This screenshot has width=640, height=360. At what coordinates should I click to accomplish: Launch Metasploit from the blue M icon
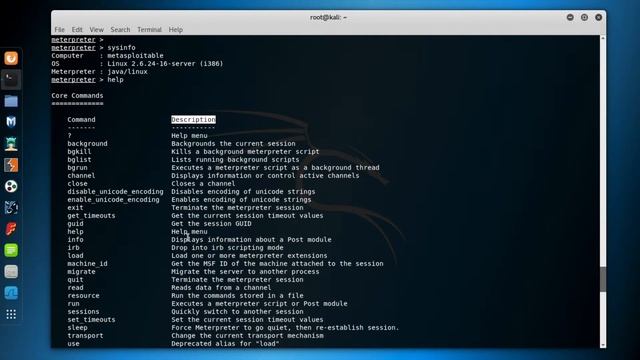click(11, 122)
